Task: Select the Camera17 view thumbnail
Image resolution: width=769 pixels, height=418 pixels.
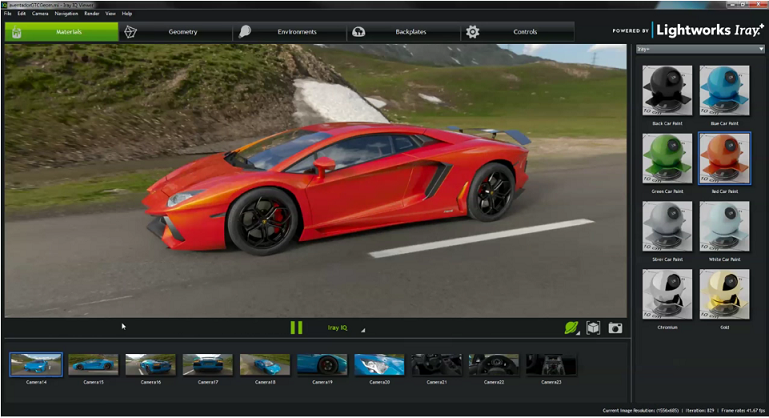Action: pyautogui.click(x=207, y=365)
